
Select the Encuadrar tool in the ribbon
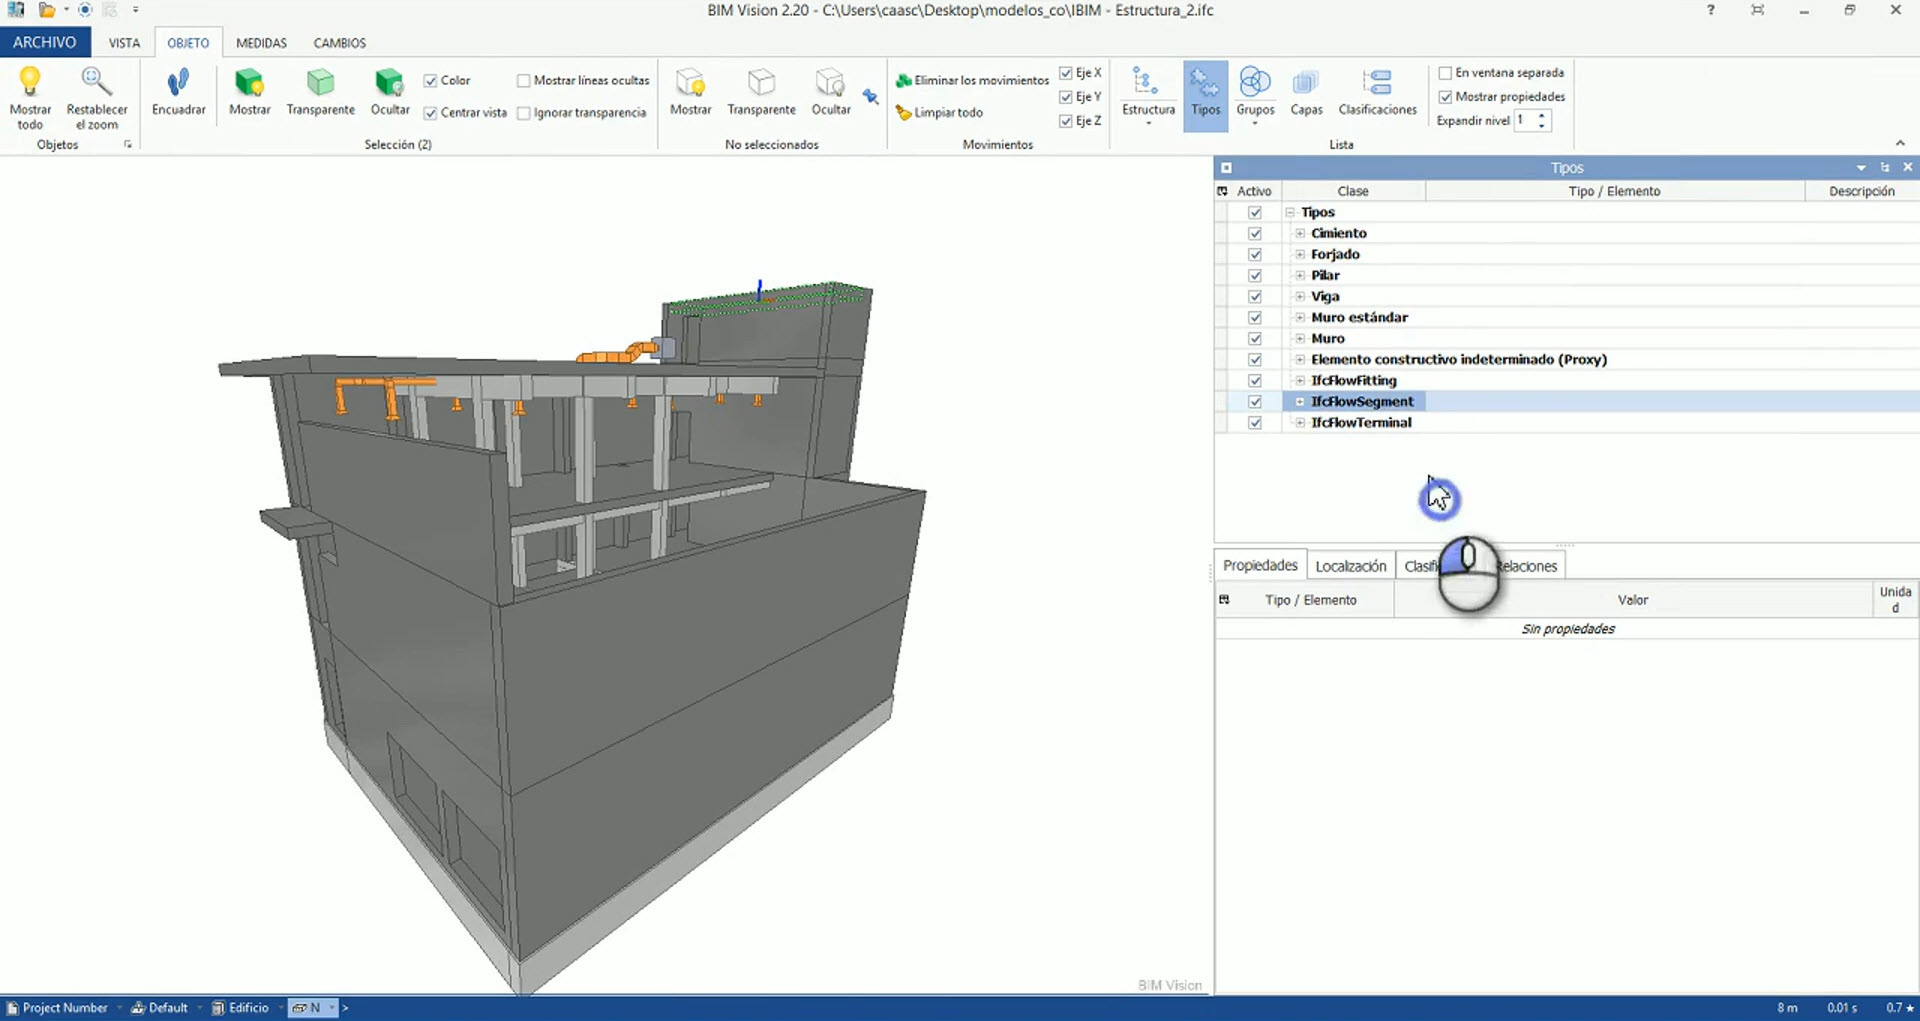point(178,95)
